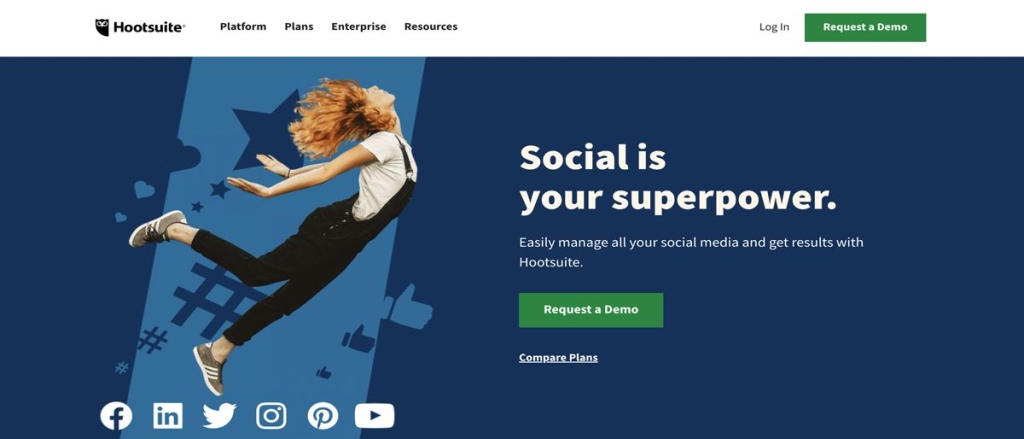
Task: Click Request a Demo below hero text
Action: 591,310
